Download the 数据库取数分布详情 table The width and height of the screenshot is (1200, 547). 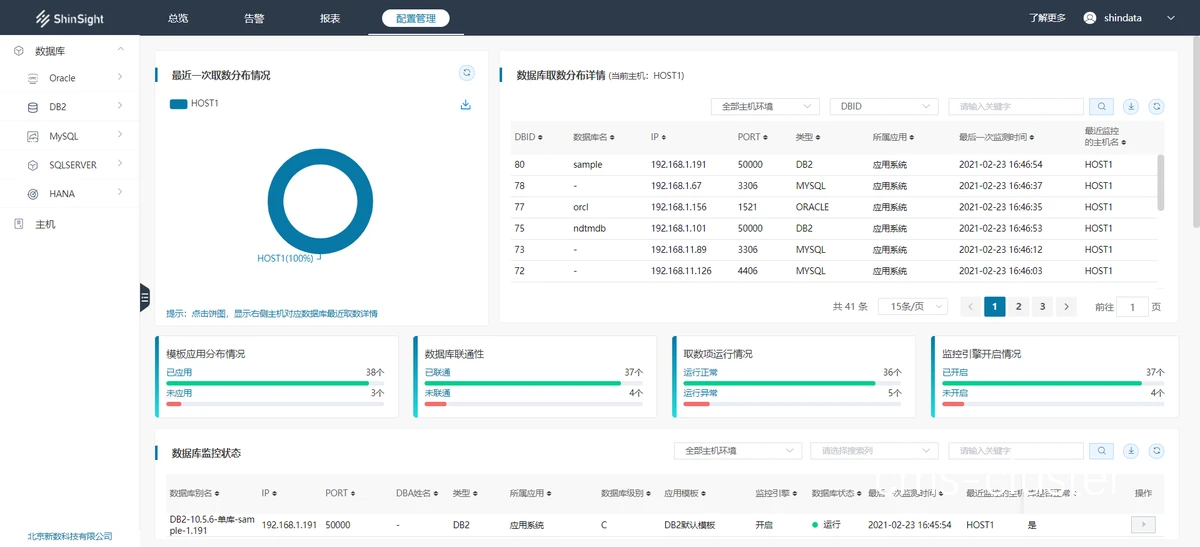point(1131,106)
